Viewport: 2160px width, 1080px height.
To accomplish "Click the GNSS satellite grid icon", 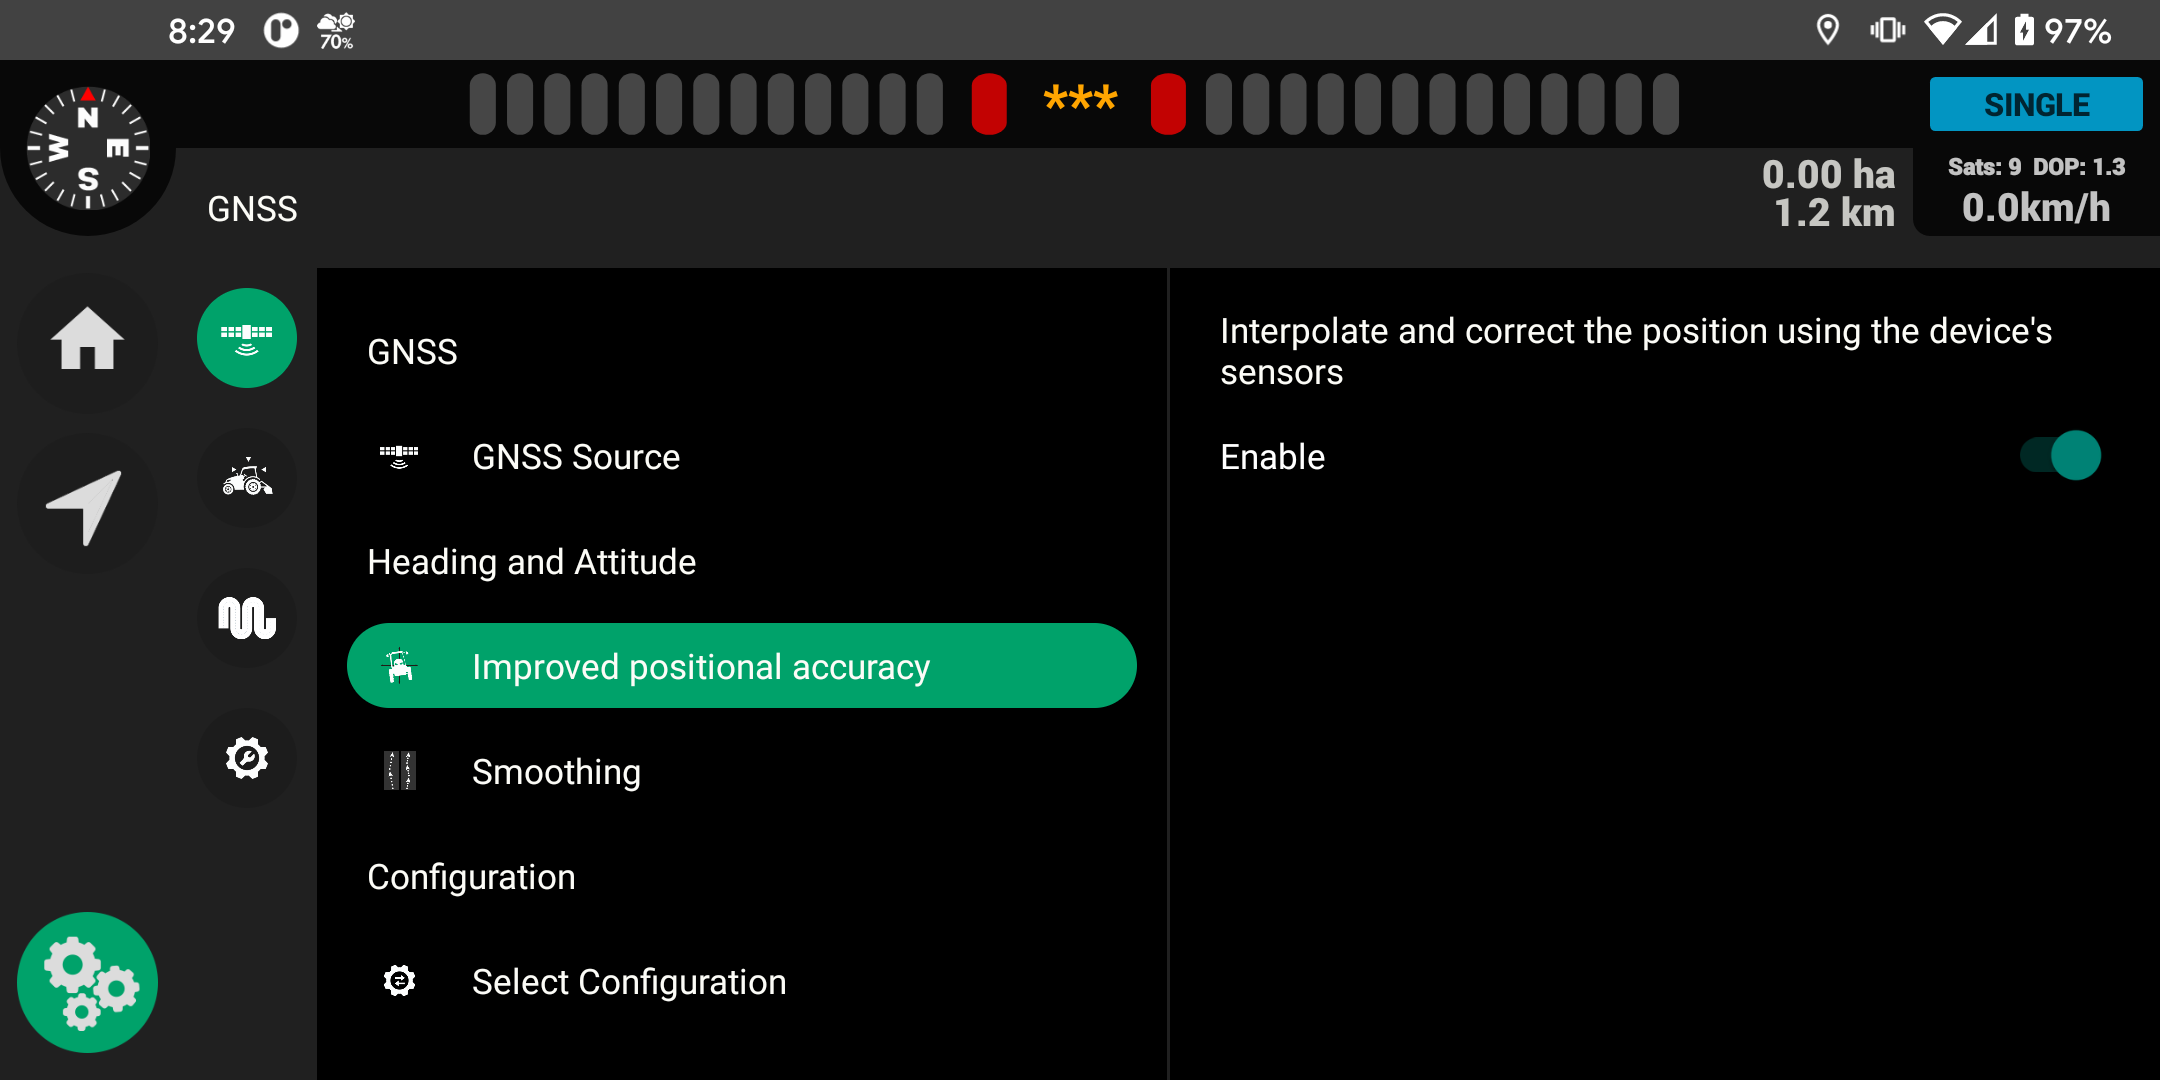I will [x=248, y=335].
